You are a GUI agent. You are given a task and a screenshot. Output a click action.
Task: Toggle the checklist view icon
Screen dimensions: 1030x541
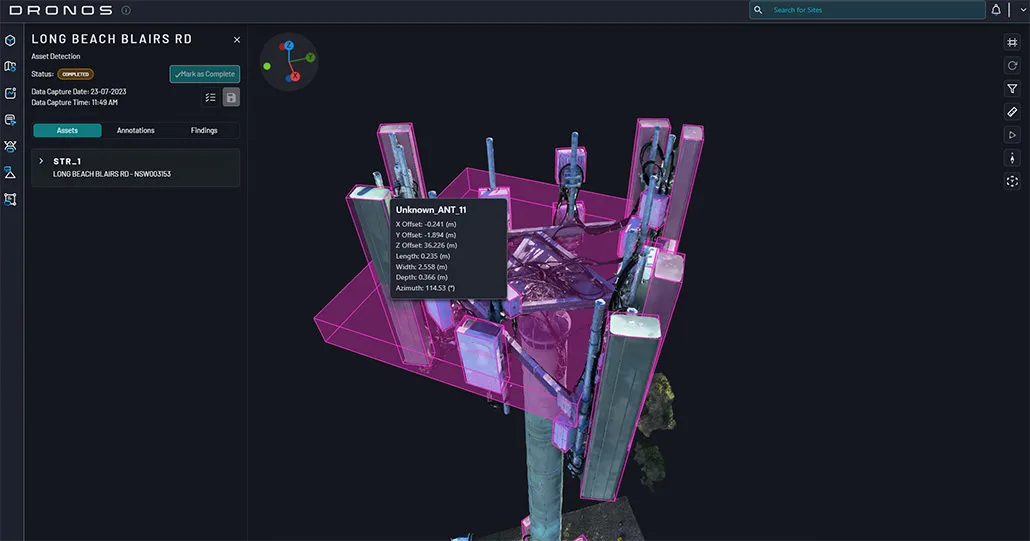(x=210, y=97)
